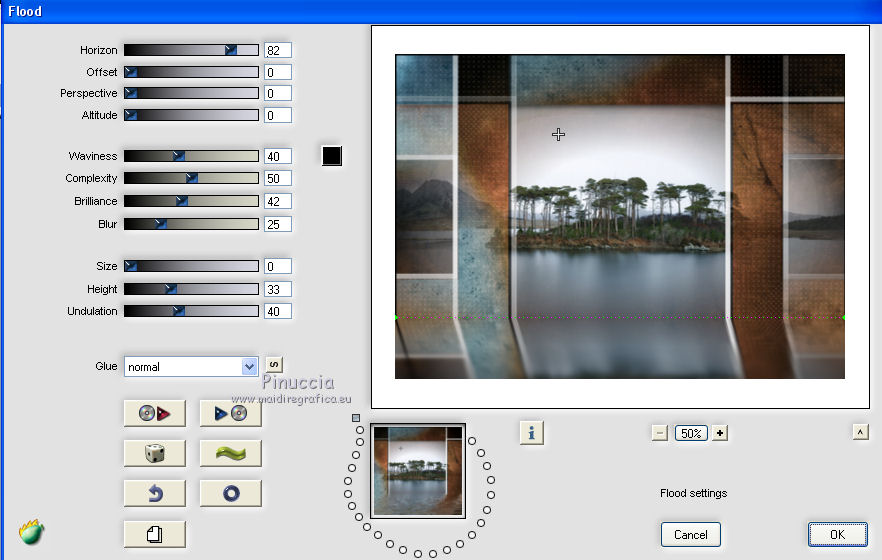
Task: Click the small S button beside Glue
Action: (x=274, y=365)
